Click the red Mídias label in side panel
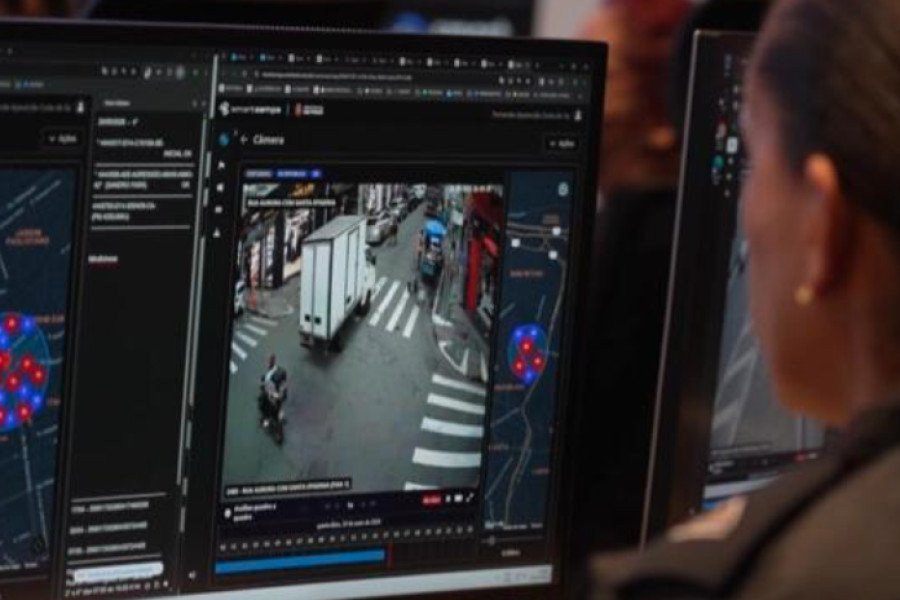Viewport: 900px width, 600px height. point(103,260)
